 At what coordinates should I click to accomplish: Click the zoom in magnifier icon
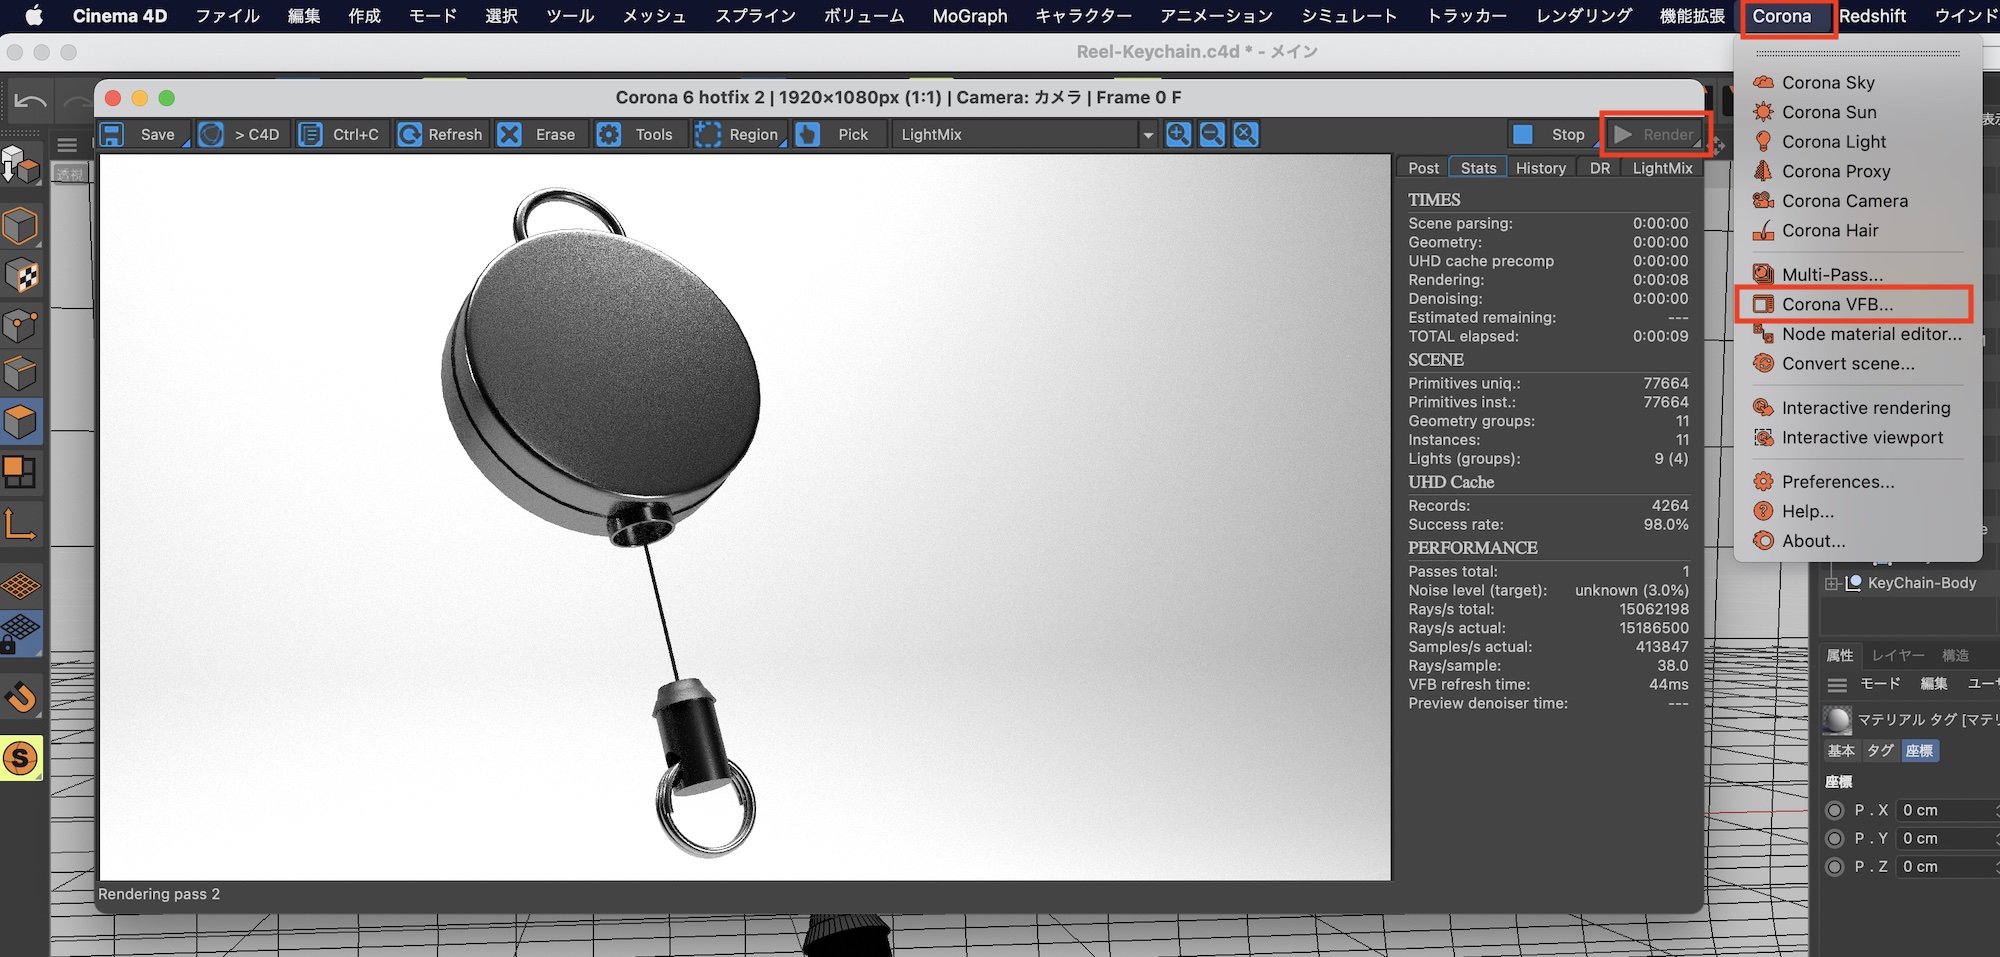[1179, 135]
